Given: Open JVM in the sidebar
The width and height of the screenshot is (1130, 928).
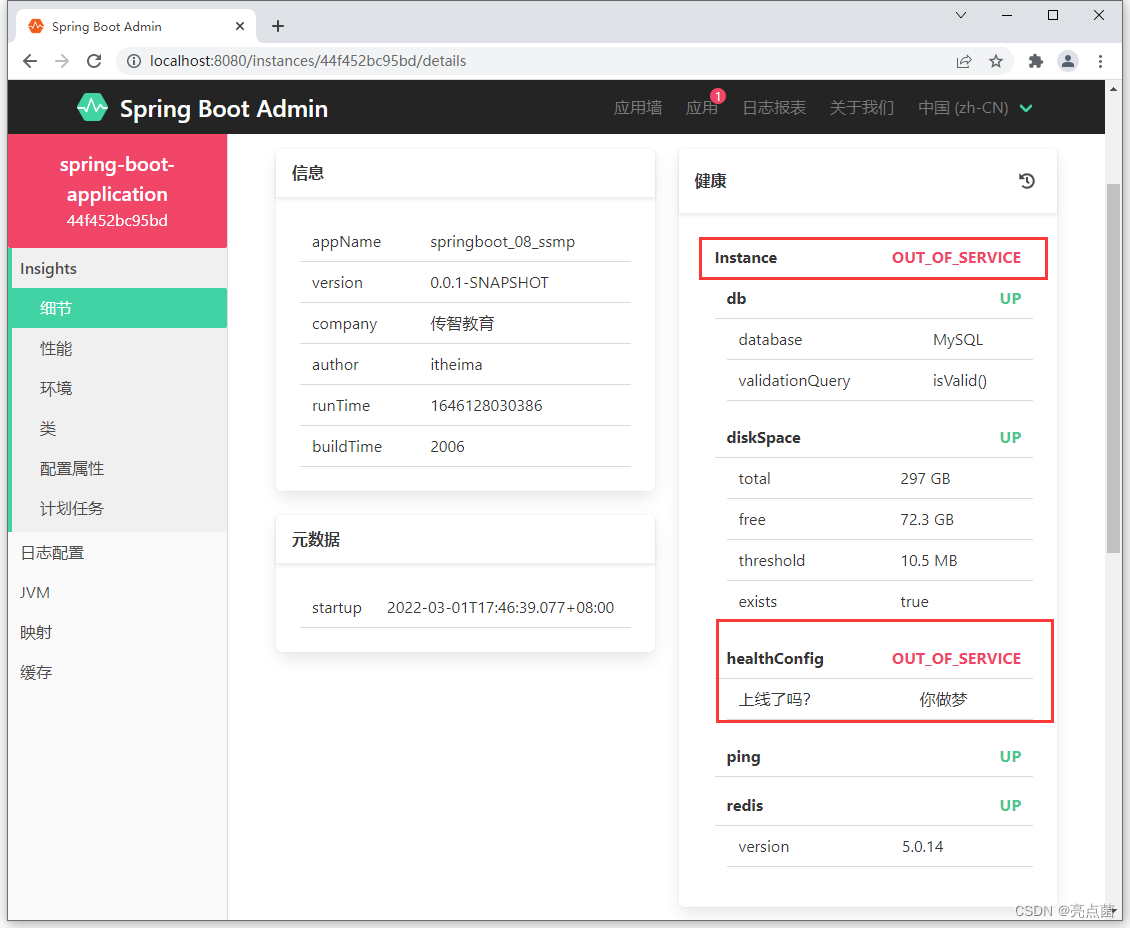Looking at the screenshot, I should (117, 592).
